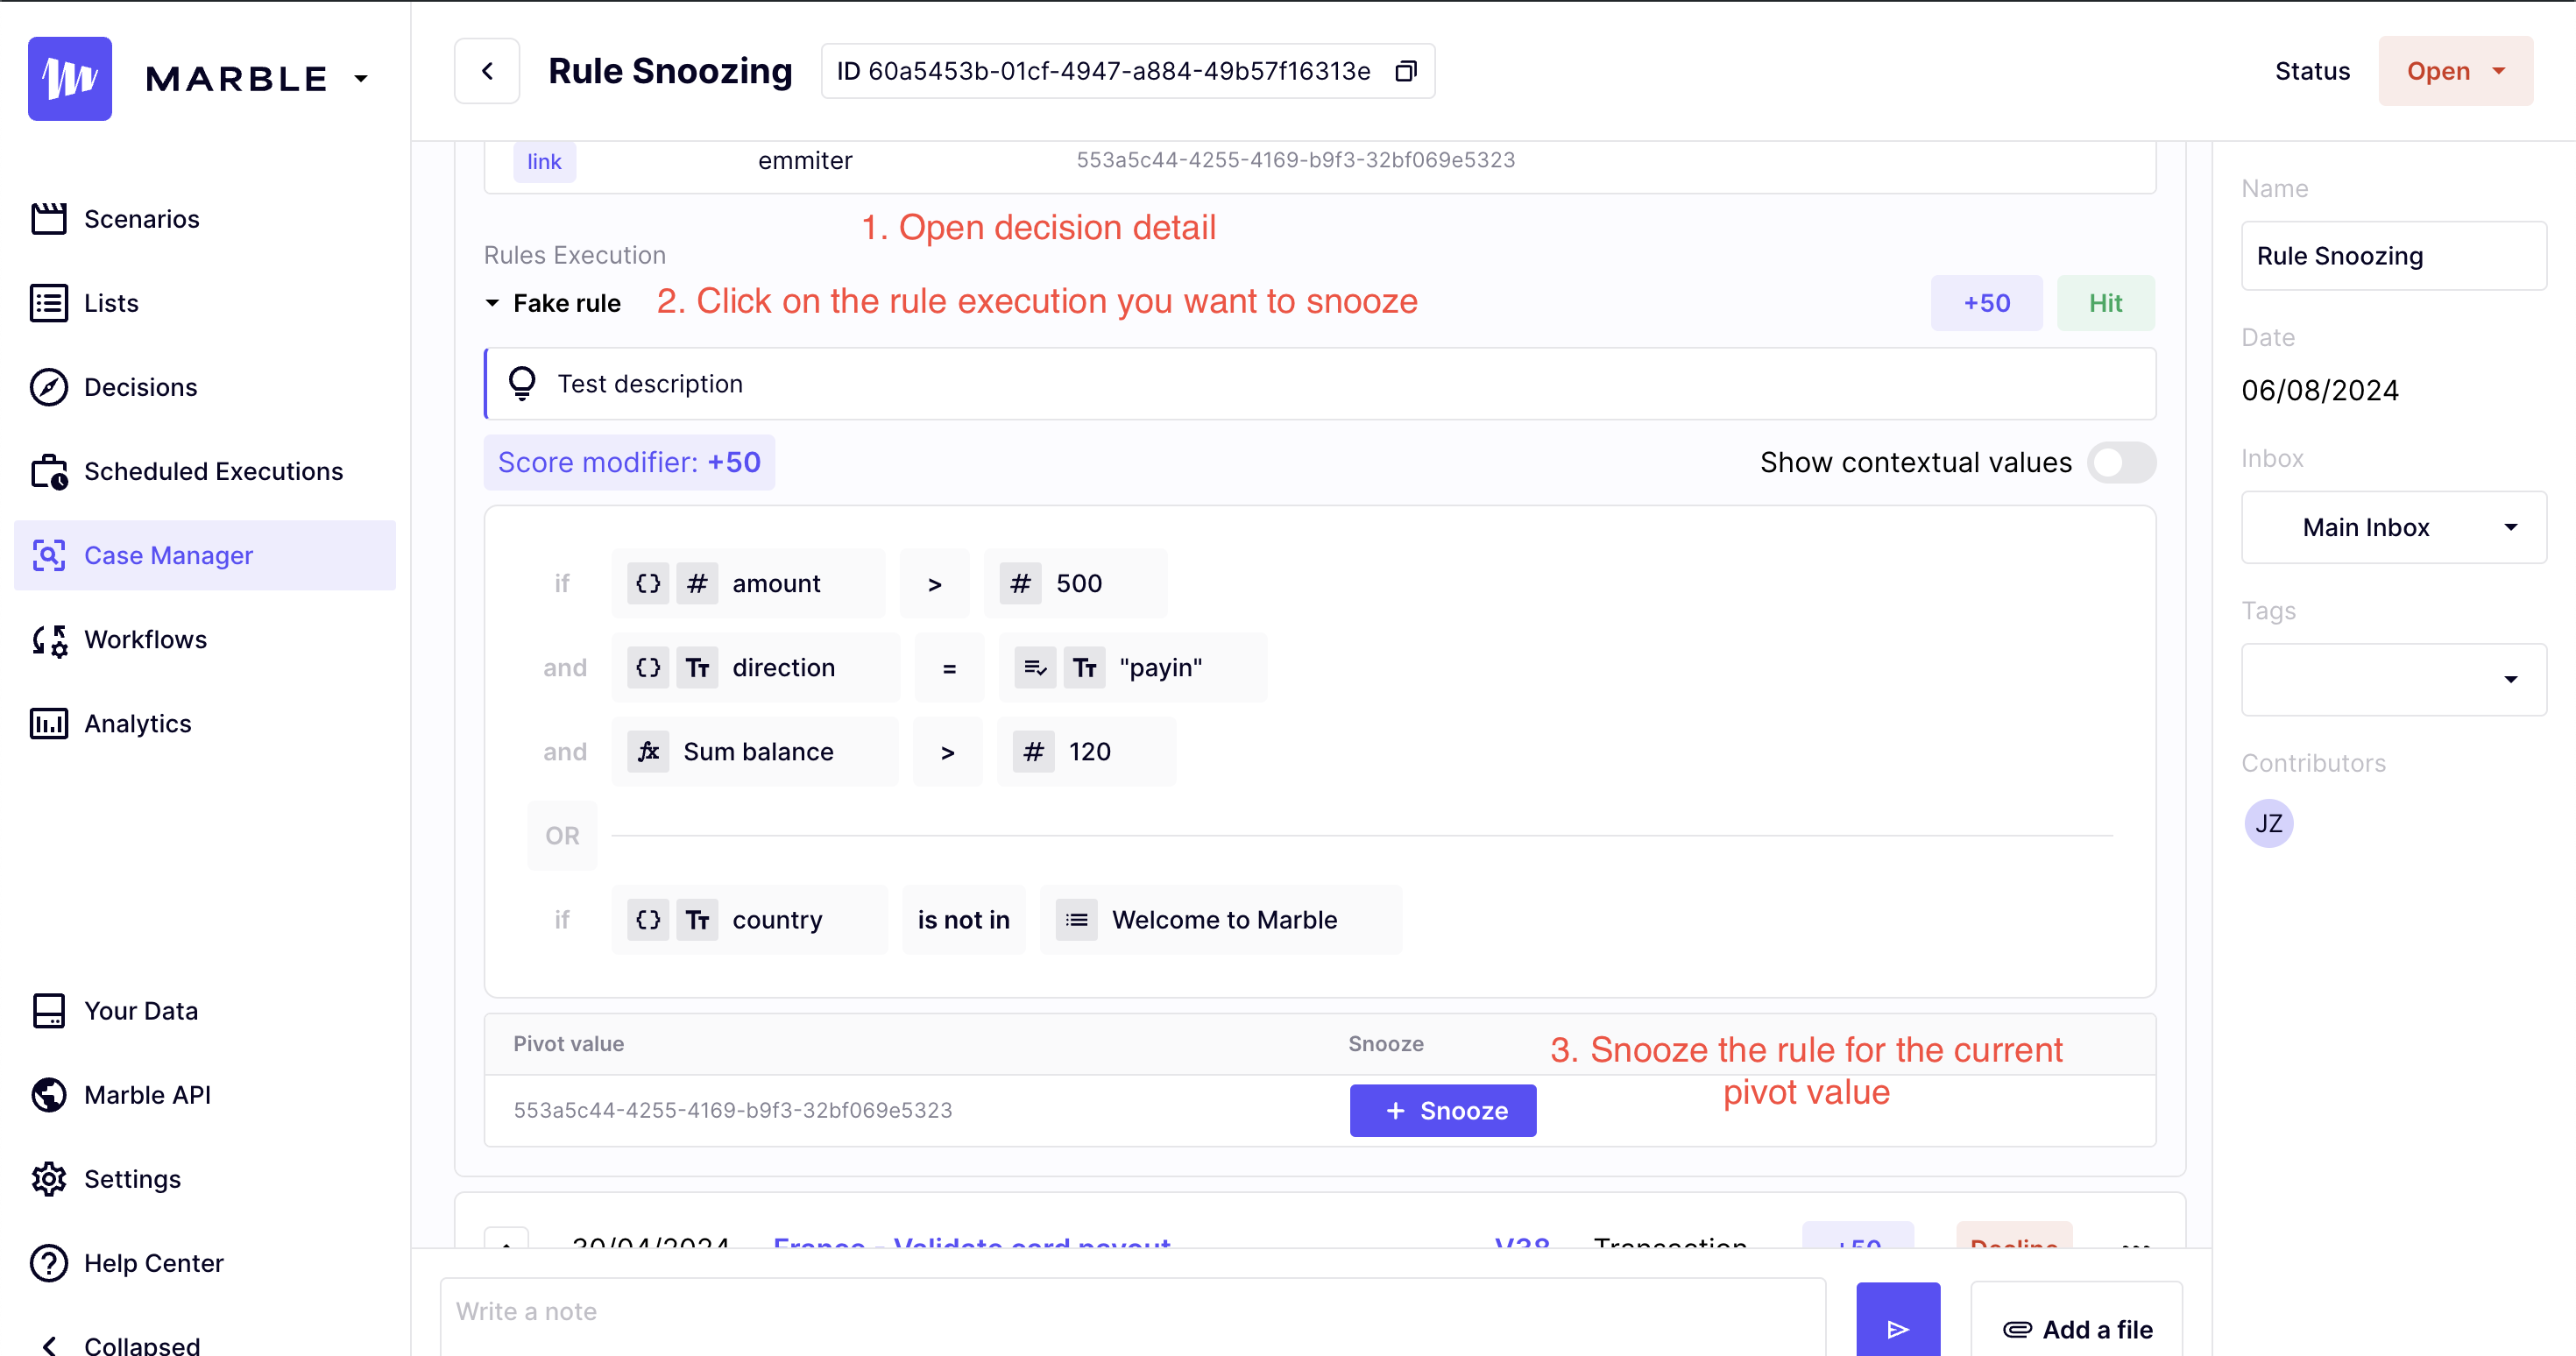Edit the case Name field
The height and width of the screenshot is (1356, 2576).
pyautogui.click(x=2393, y=256)
